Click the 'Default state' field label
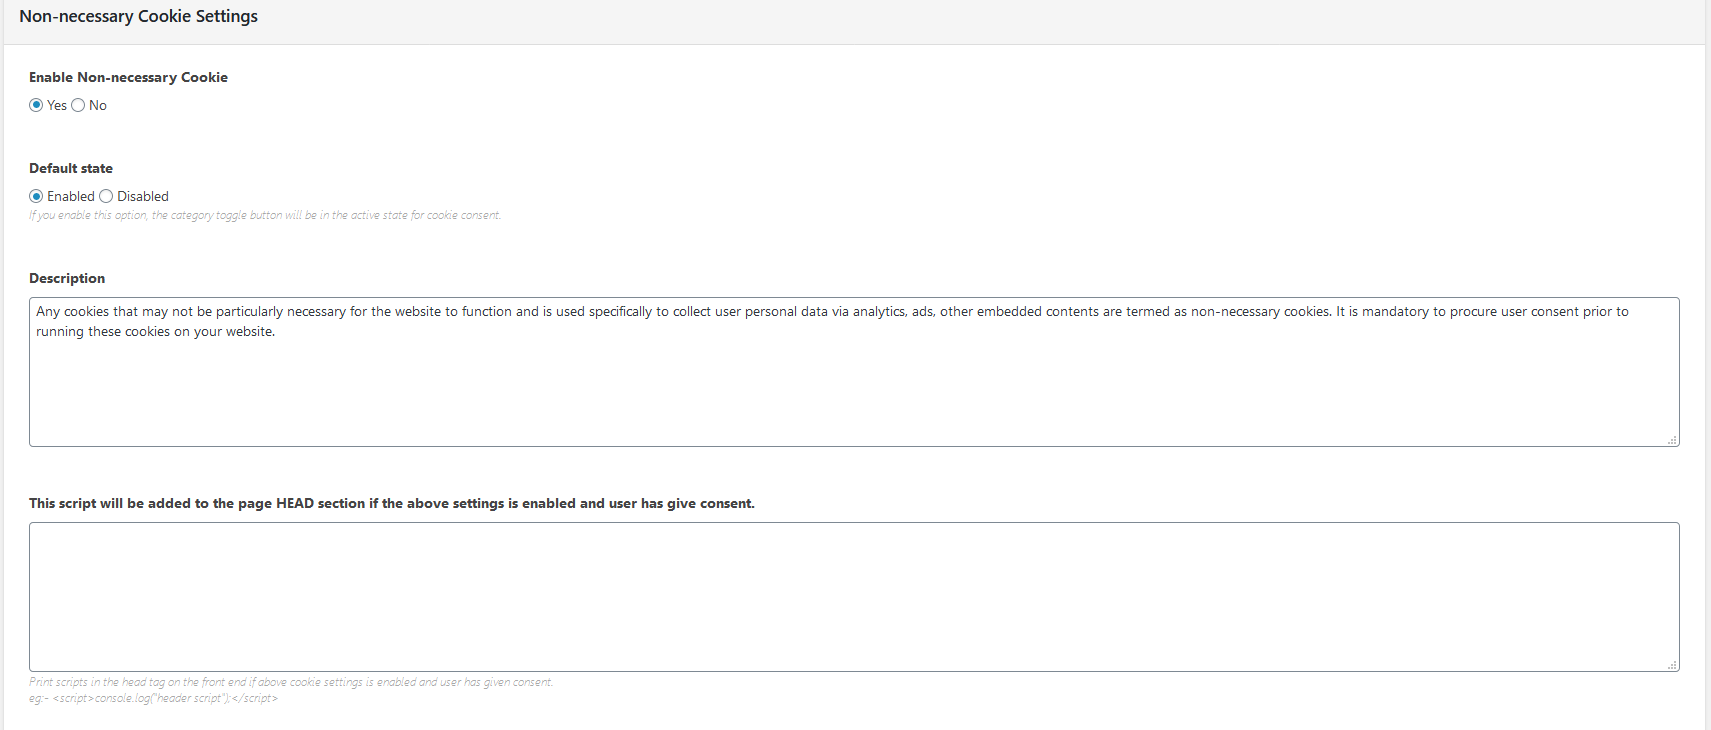The width and height of the screenshot is (1711, 730). coord(71,168)
